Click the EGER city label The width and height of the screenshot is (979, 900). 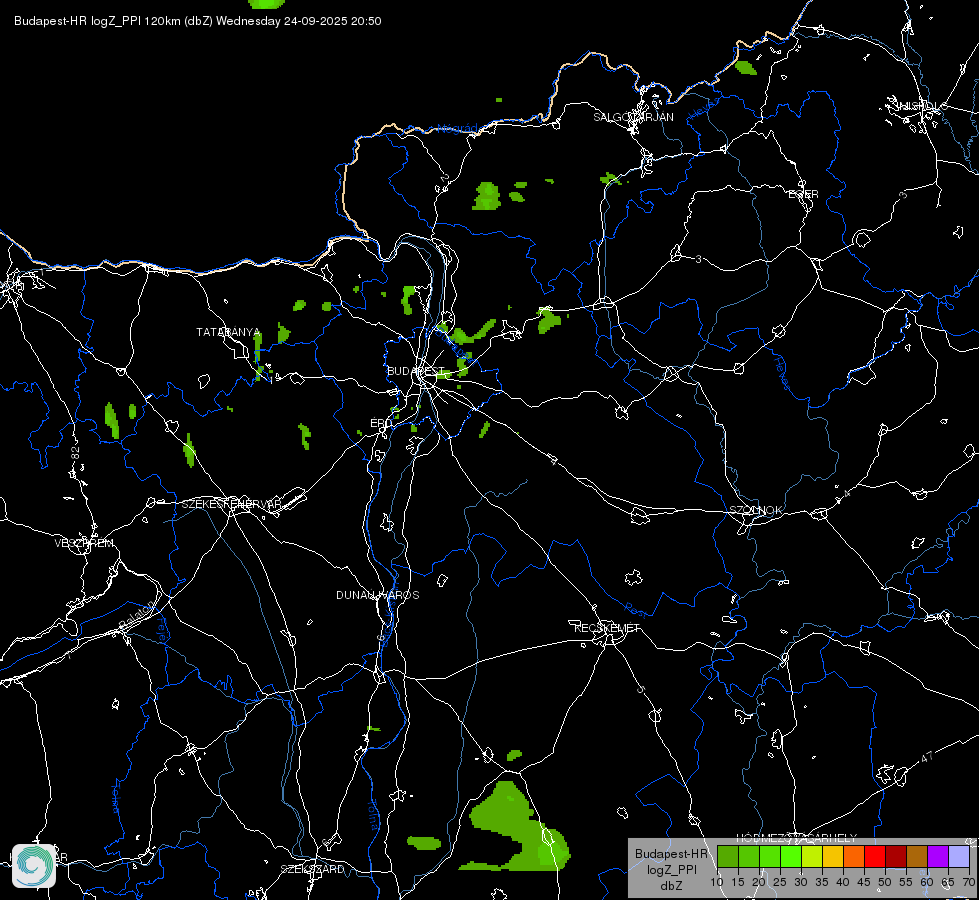coord(803,194)
